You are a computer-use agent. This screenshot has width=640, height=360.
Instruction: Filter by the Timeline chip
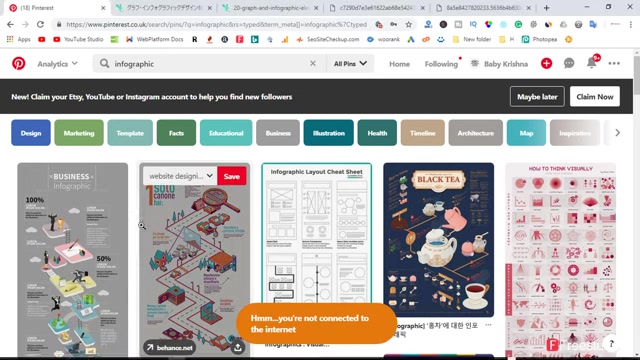click(x=422, y=133)
